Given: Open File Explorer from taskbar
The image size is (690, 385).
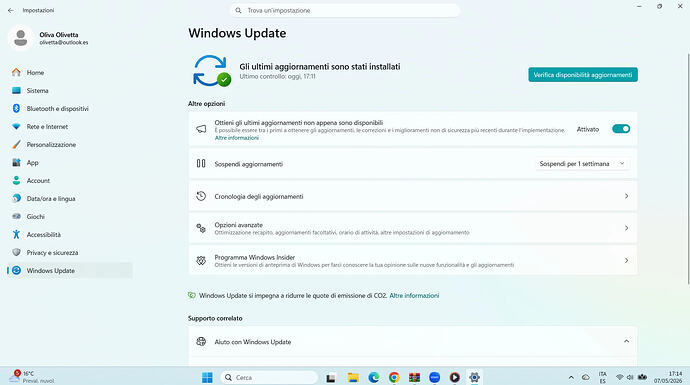Looking at the screenshot, I should pyautogui.click(x=353, y=378).
